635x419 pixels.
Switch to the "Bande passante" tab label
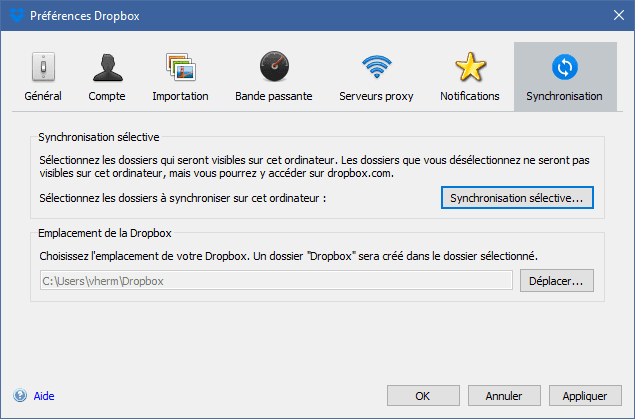[x=273, y=96]
